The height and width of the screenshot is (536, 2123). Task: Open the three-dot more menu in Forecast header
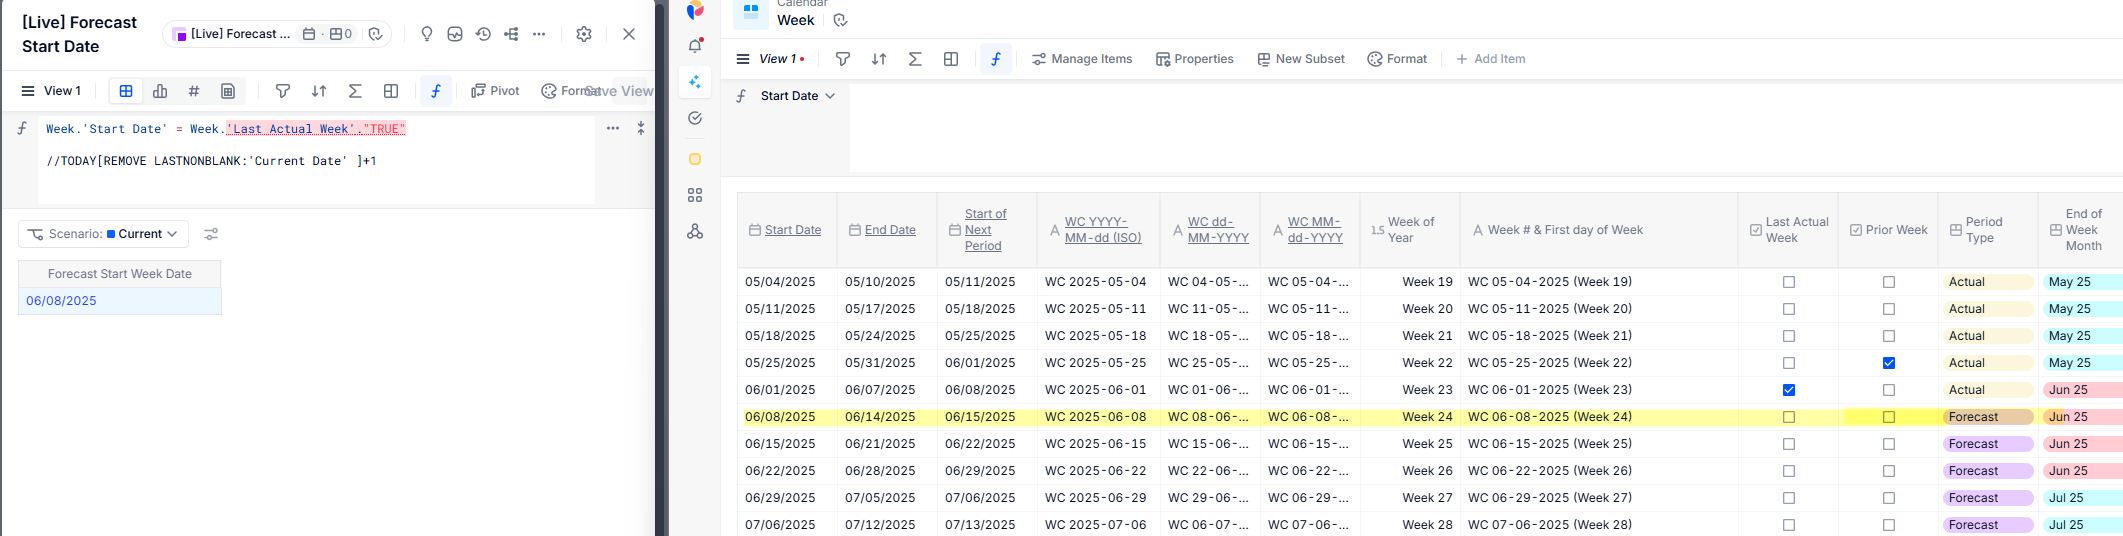[x=539, y=34]
